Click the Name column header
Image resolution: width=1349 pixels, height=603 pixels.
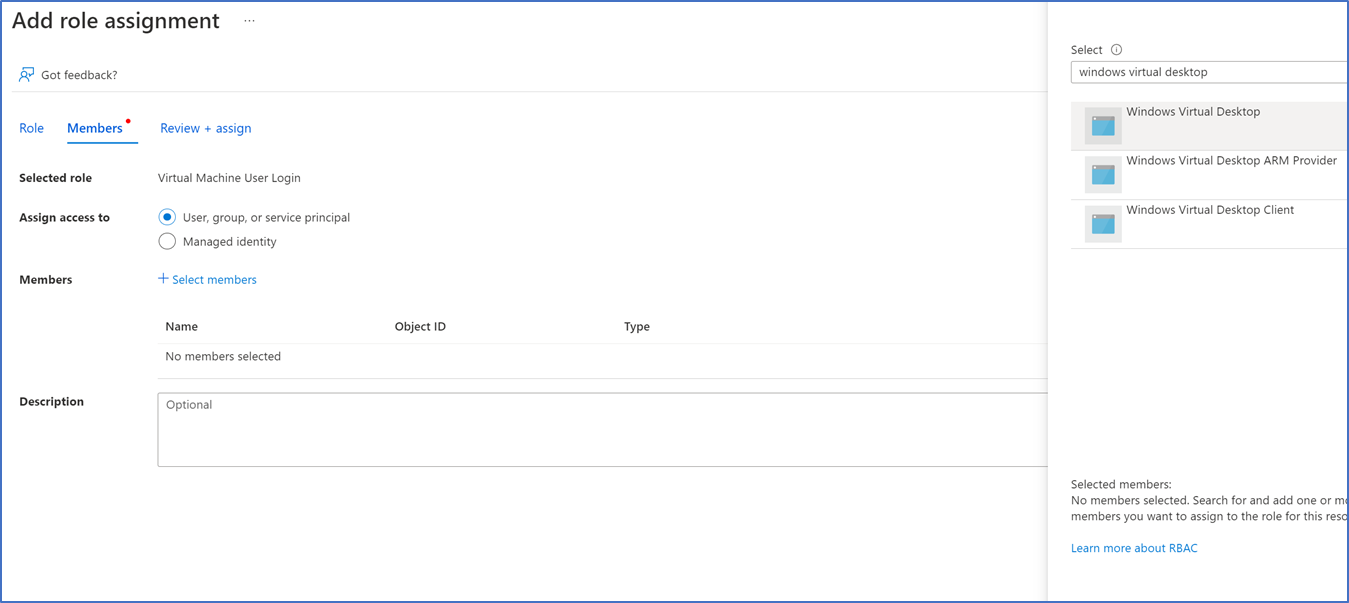(x=182, y=327)
